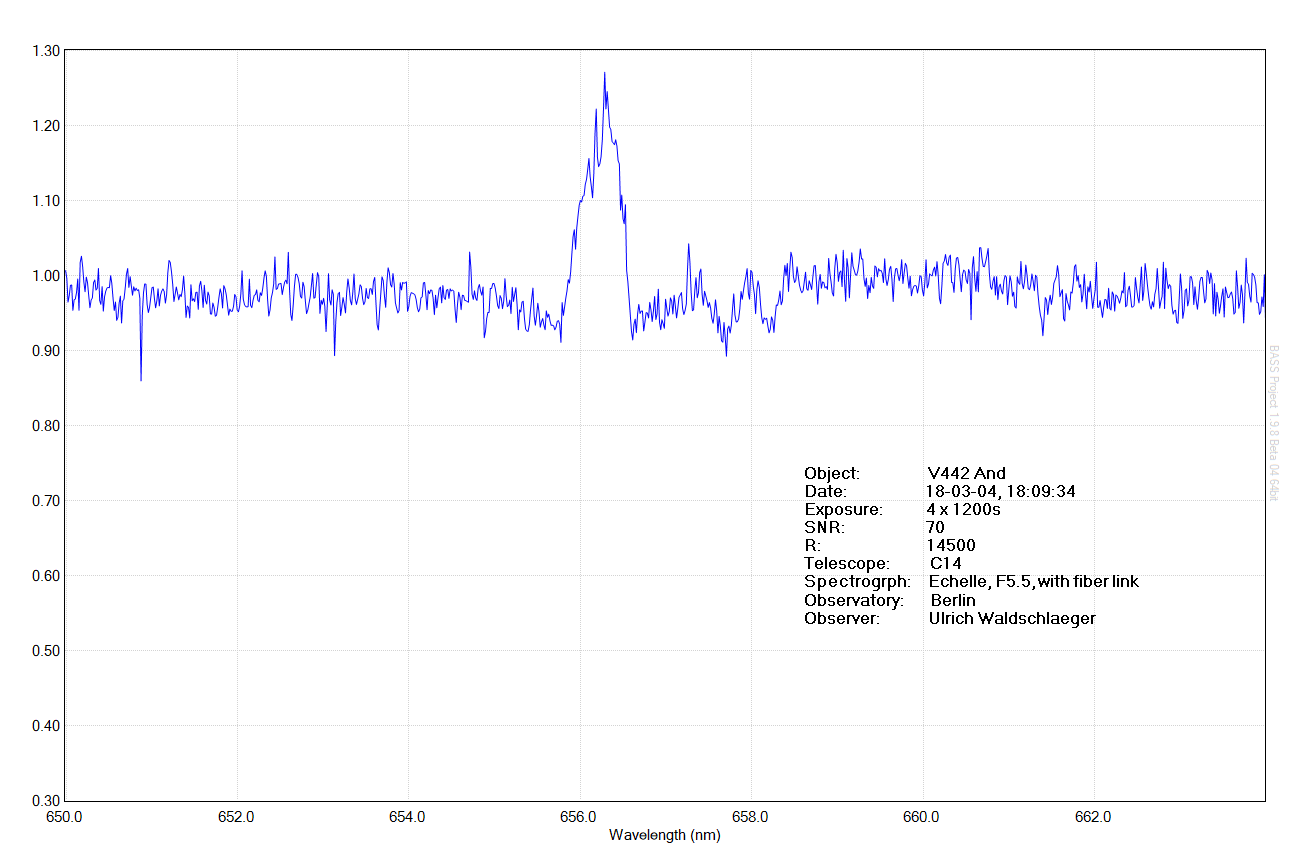This screenshot has width=1300, height=850.
Task: Click the deep absorption dip near 651 nm
Action: (141, 379)
